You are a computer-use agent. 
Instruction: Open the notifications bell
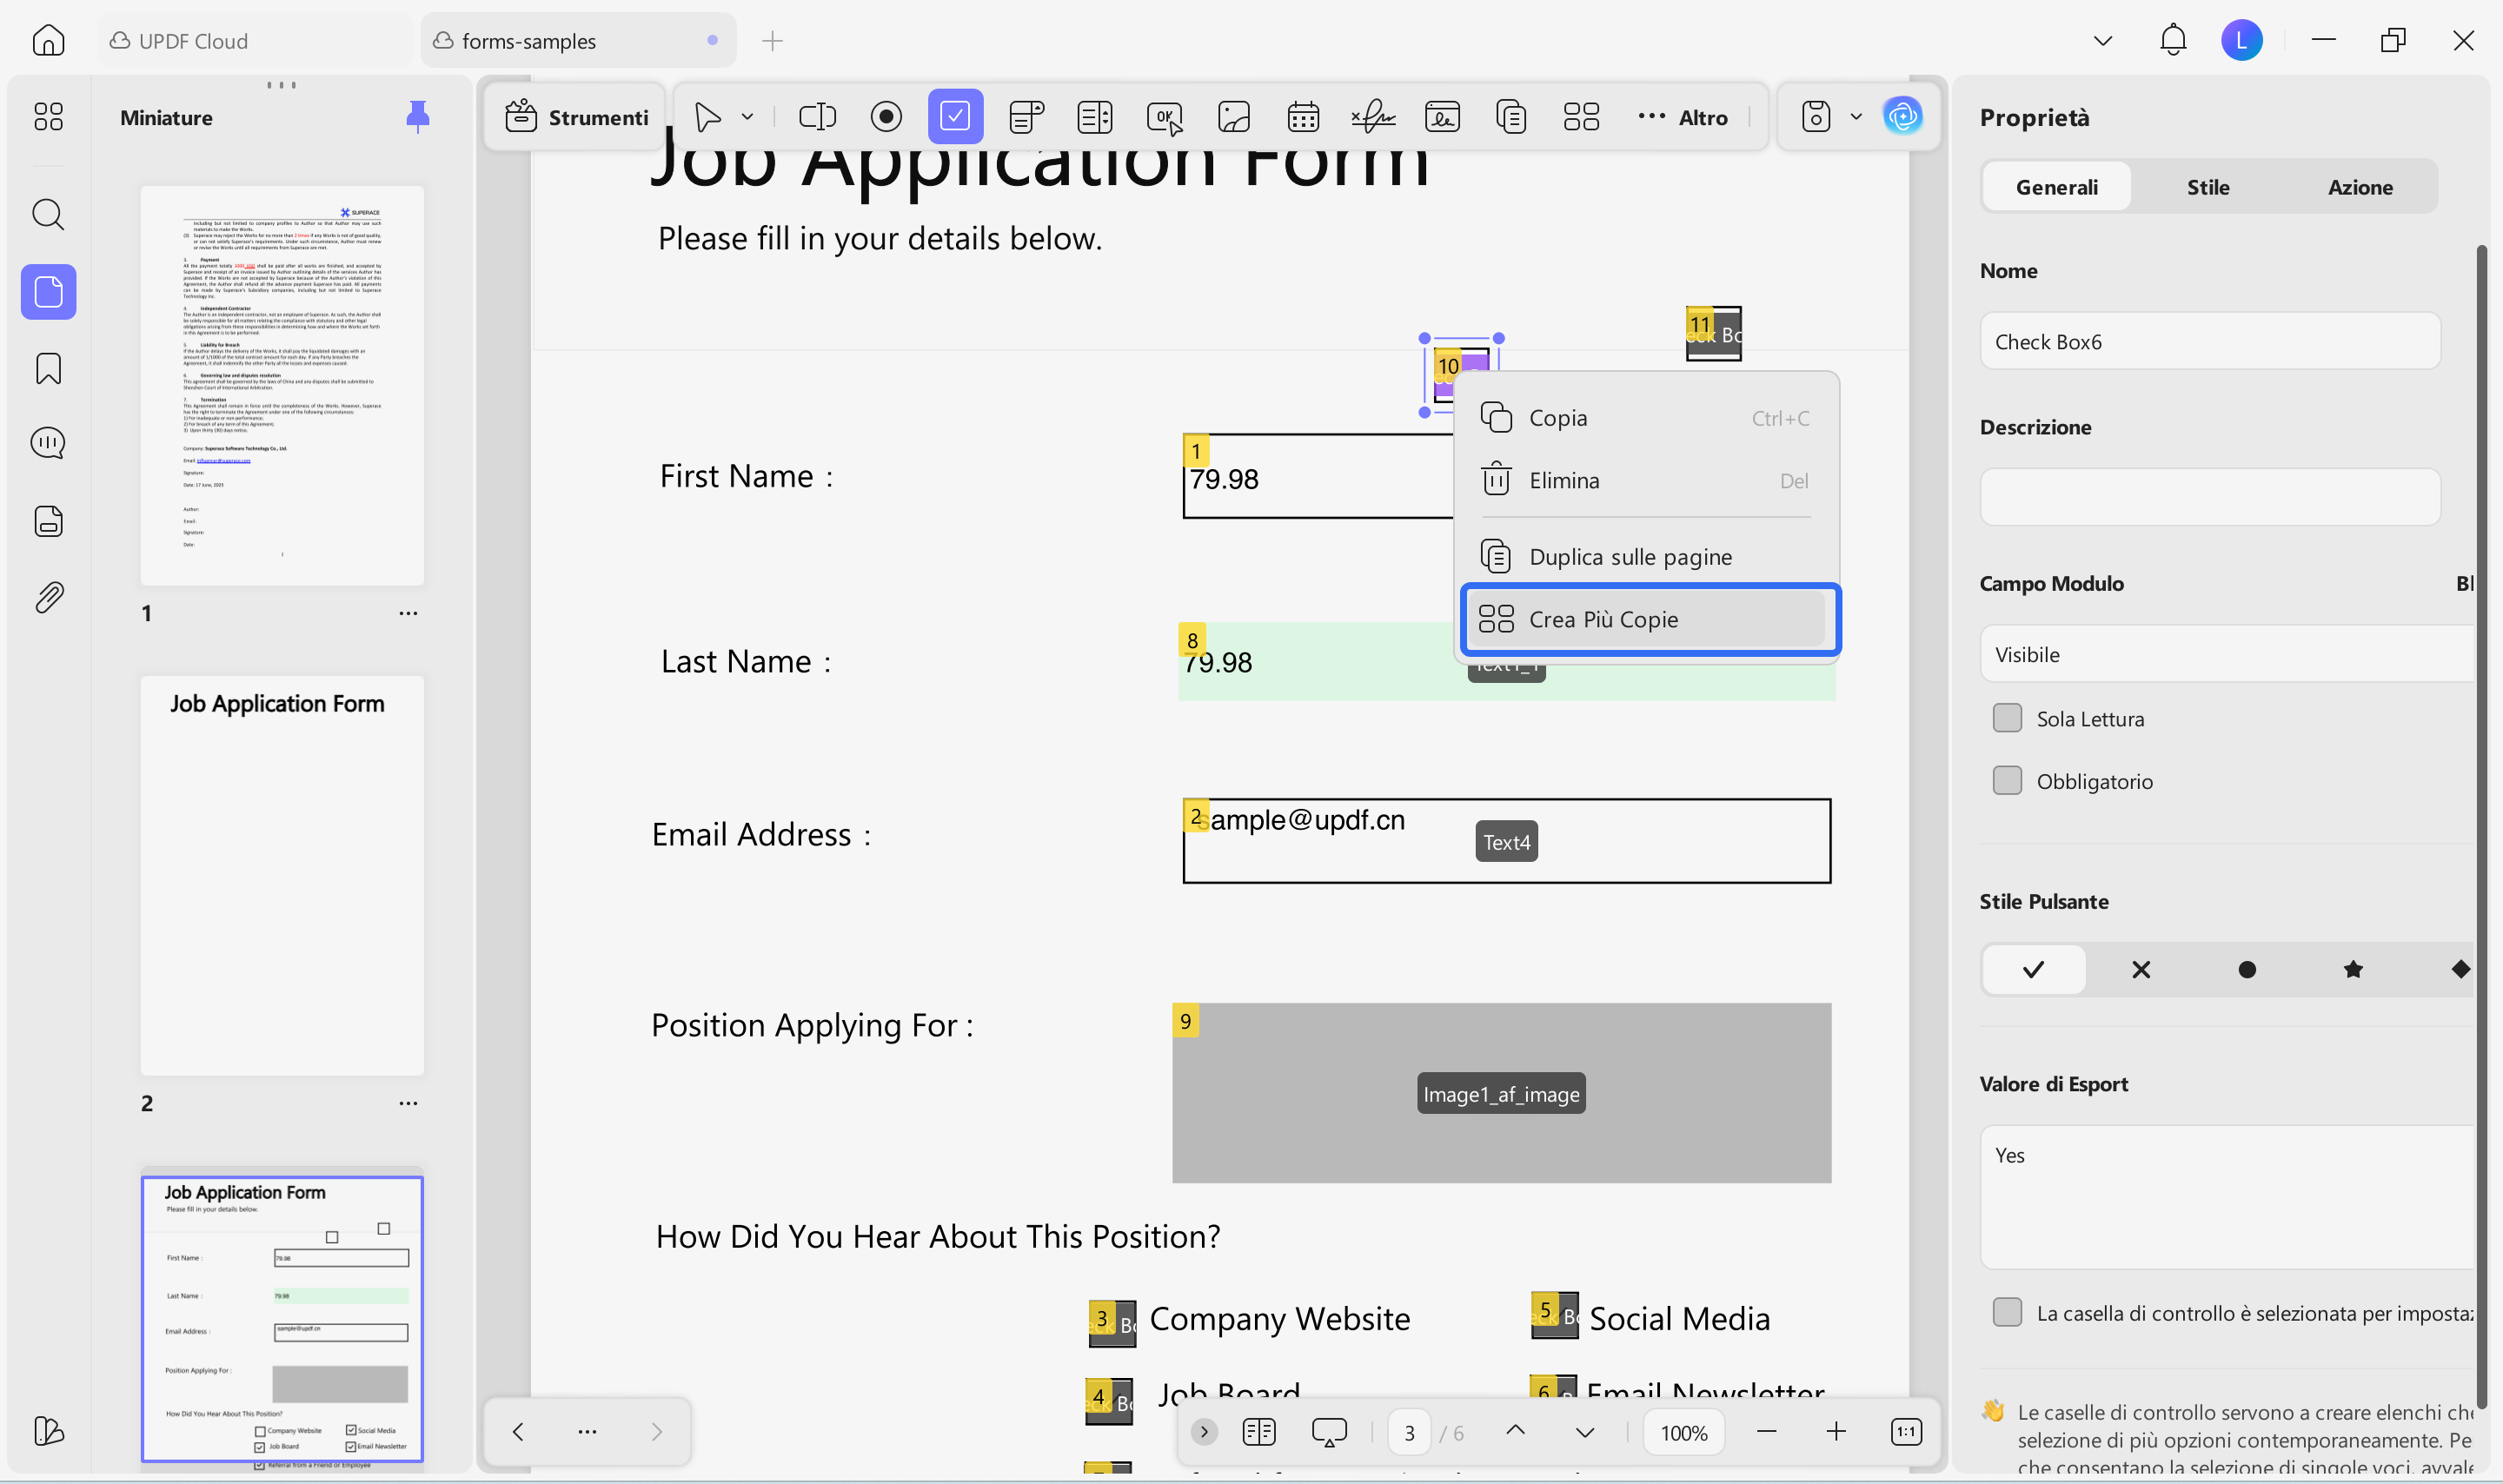(x=2173, y=40)
